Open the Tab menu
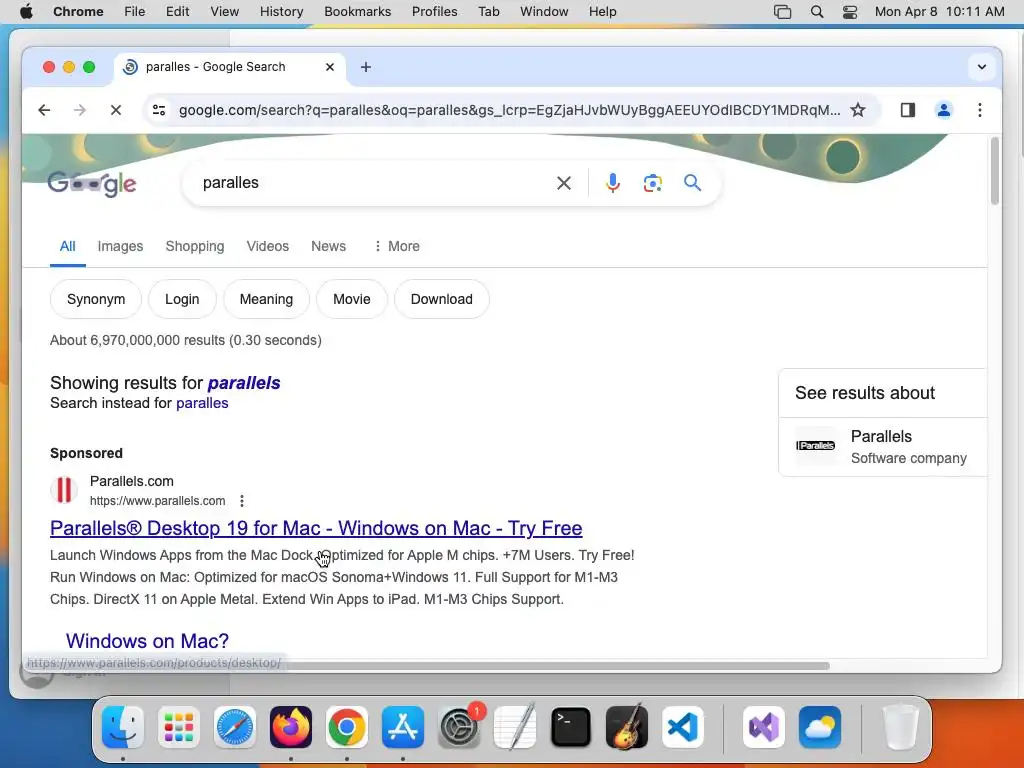 (x=488, y=11)
